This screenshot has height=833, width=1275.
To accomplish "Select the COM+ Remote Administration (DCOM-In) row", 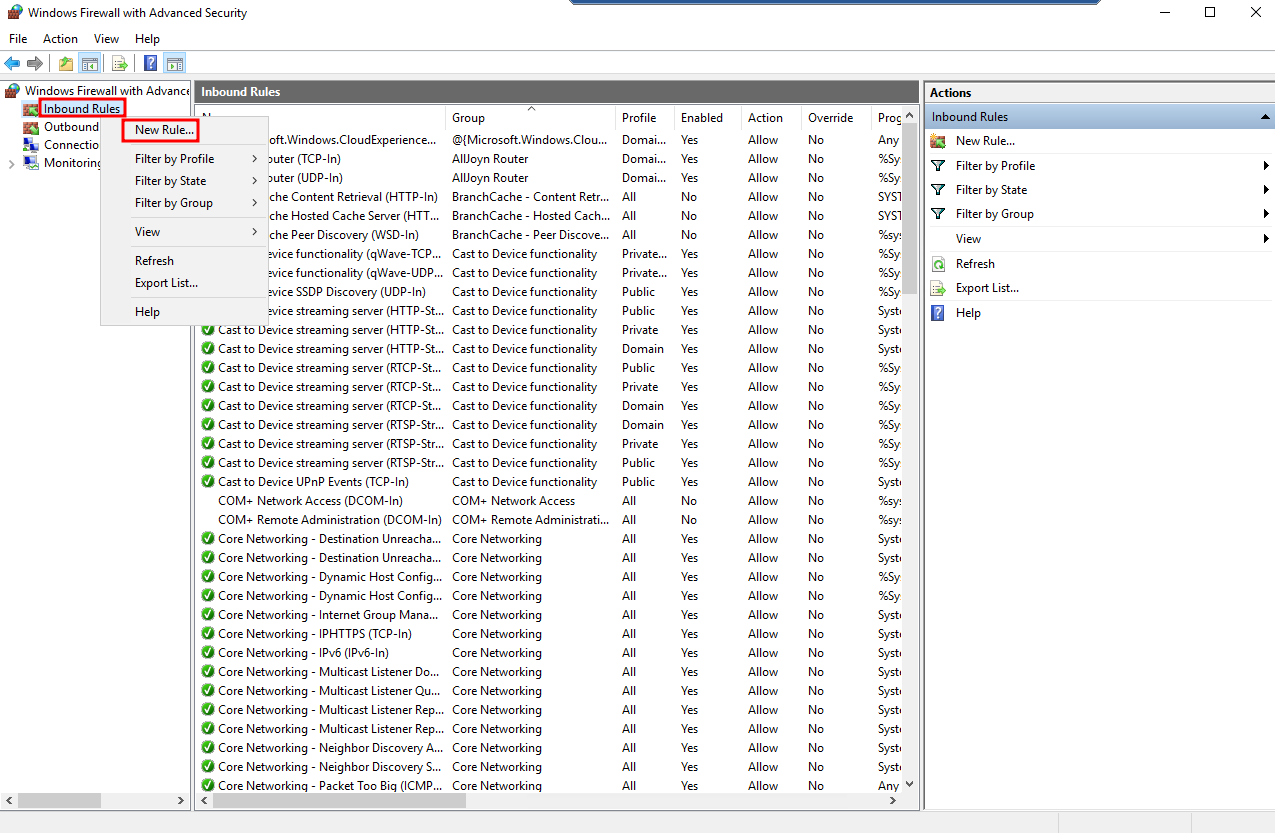I will tap(550, 520).
